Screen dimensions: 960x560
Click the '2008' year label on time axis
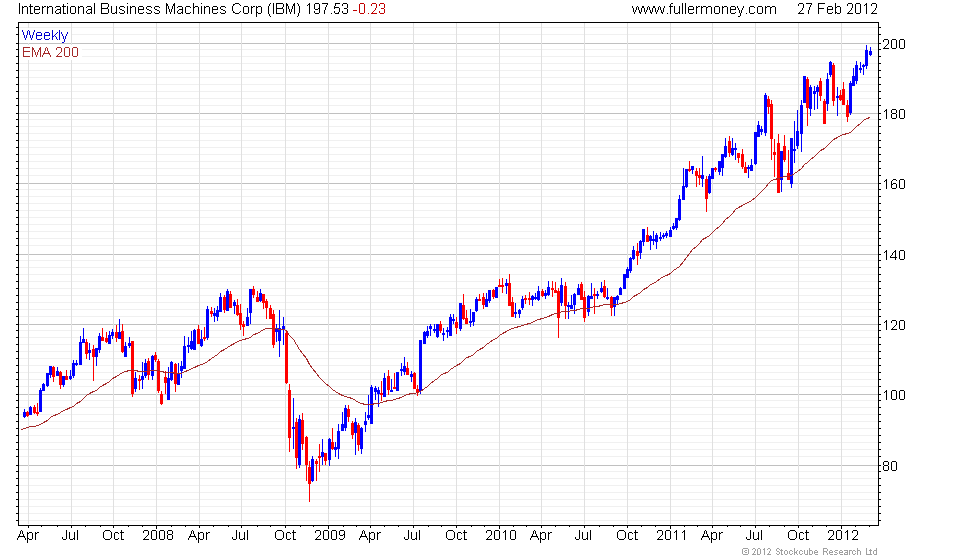(x=158, y=536)
